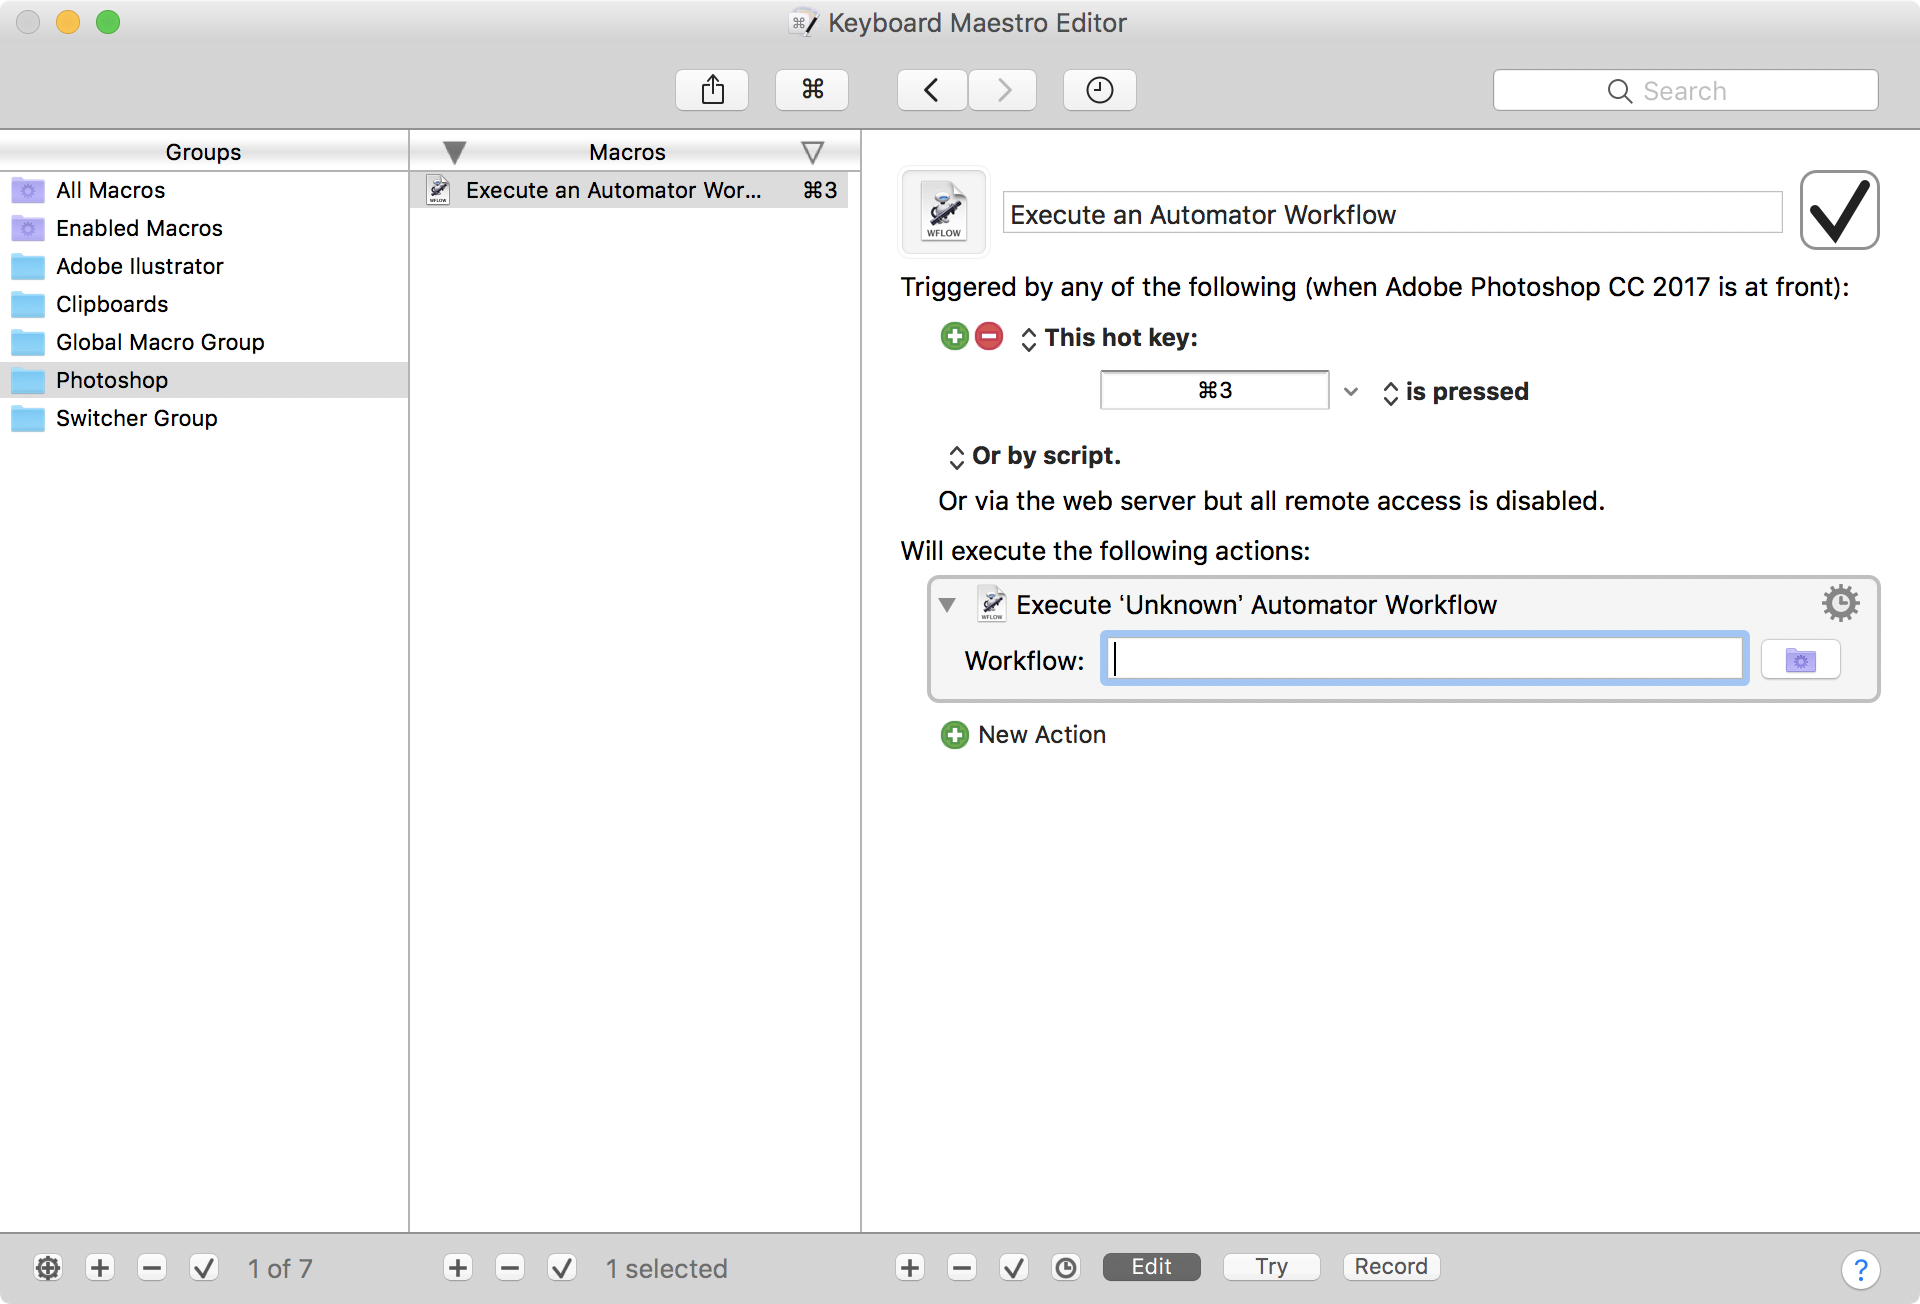Go forward with the right arrow button
This screenshot has width=1920, height=1304.
[x=1003, y=90]
